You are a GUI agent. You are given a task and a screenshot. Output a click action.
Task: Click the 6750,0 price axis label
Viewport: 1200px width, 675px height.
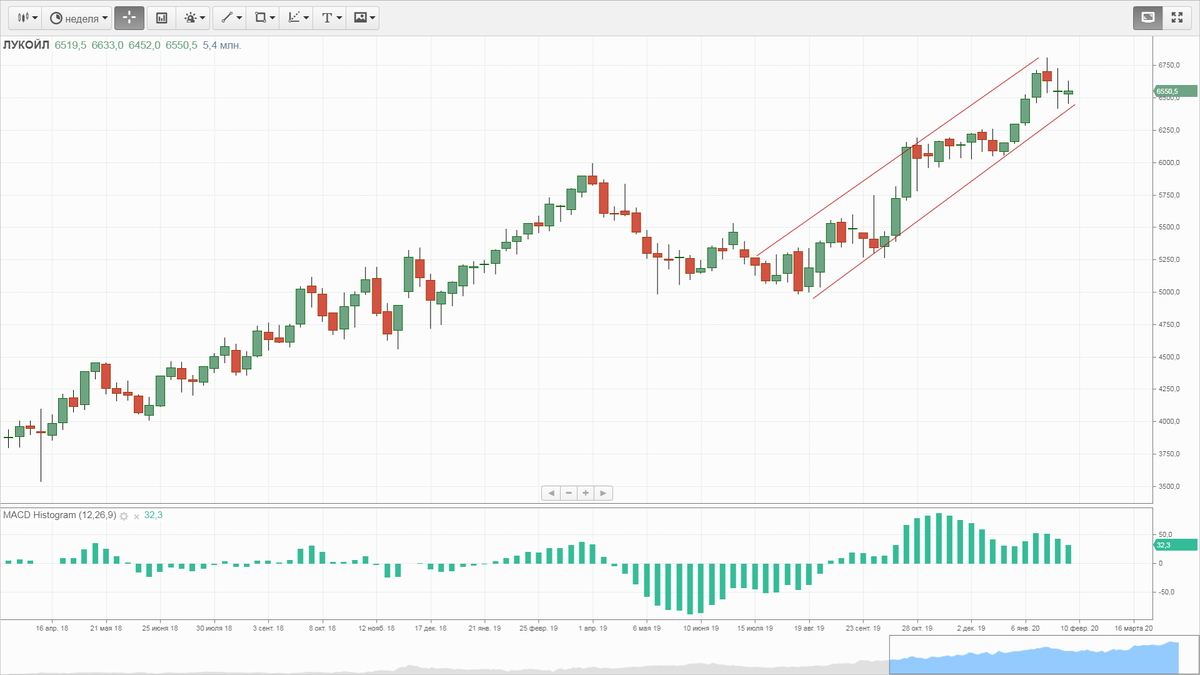pyautogui.click(x=1171, y=65)
